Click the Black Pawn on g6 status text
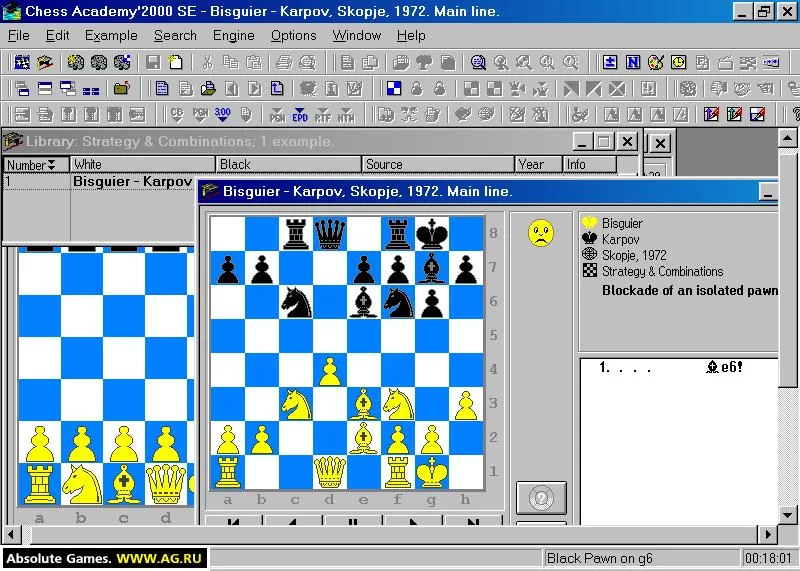 click(x=599, y=558)
